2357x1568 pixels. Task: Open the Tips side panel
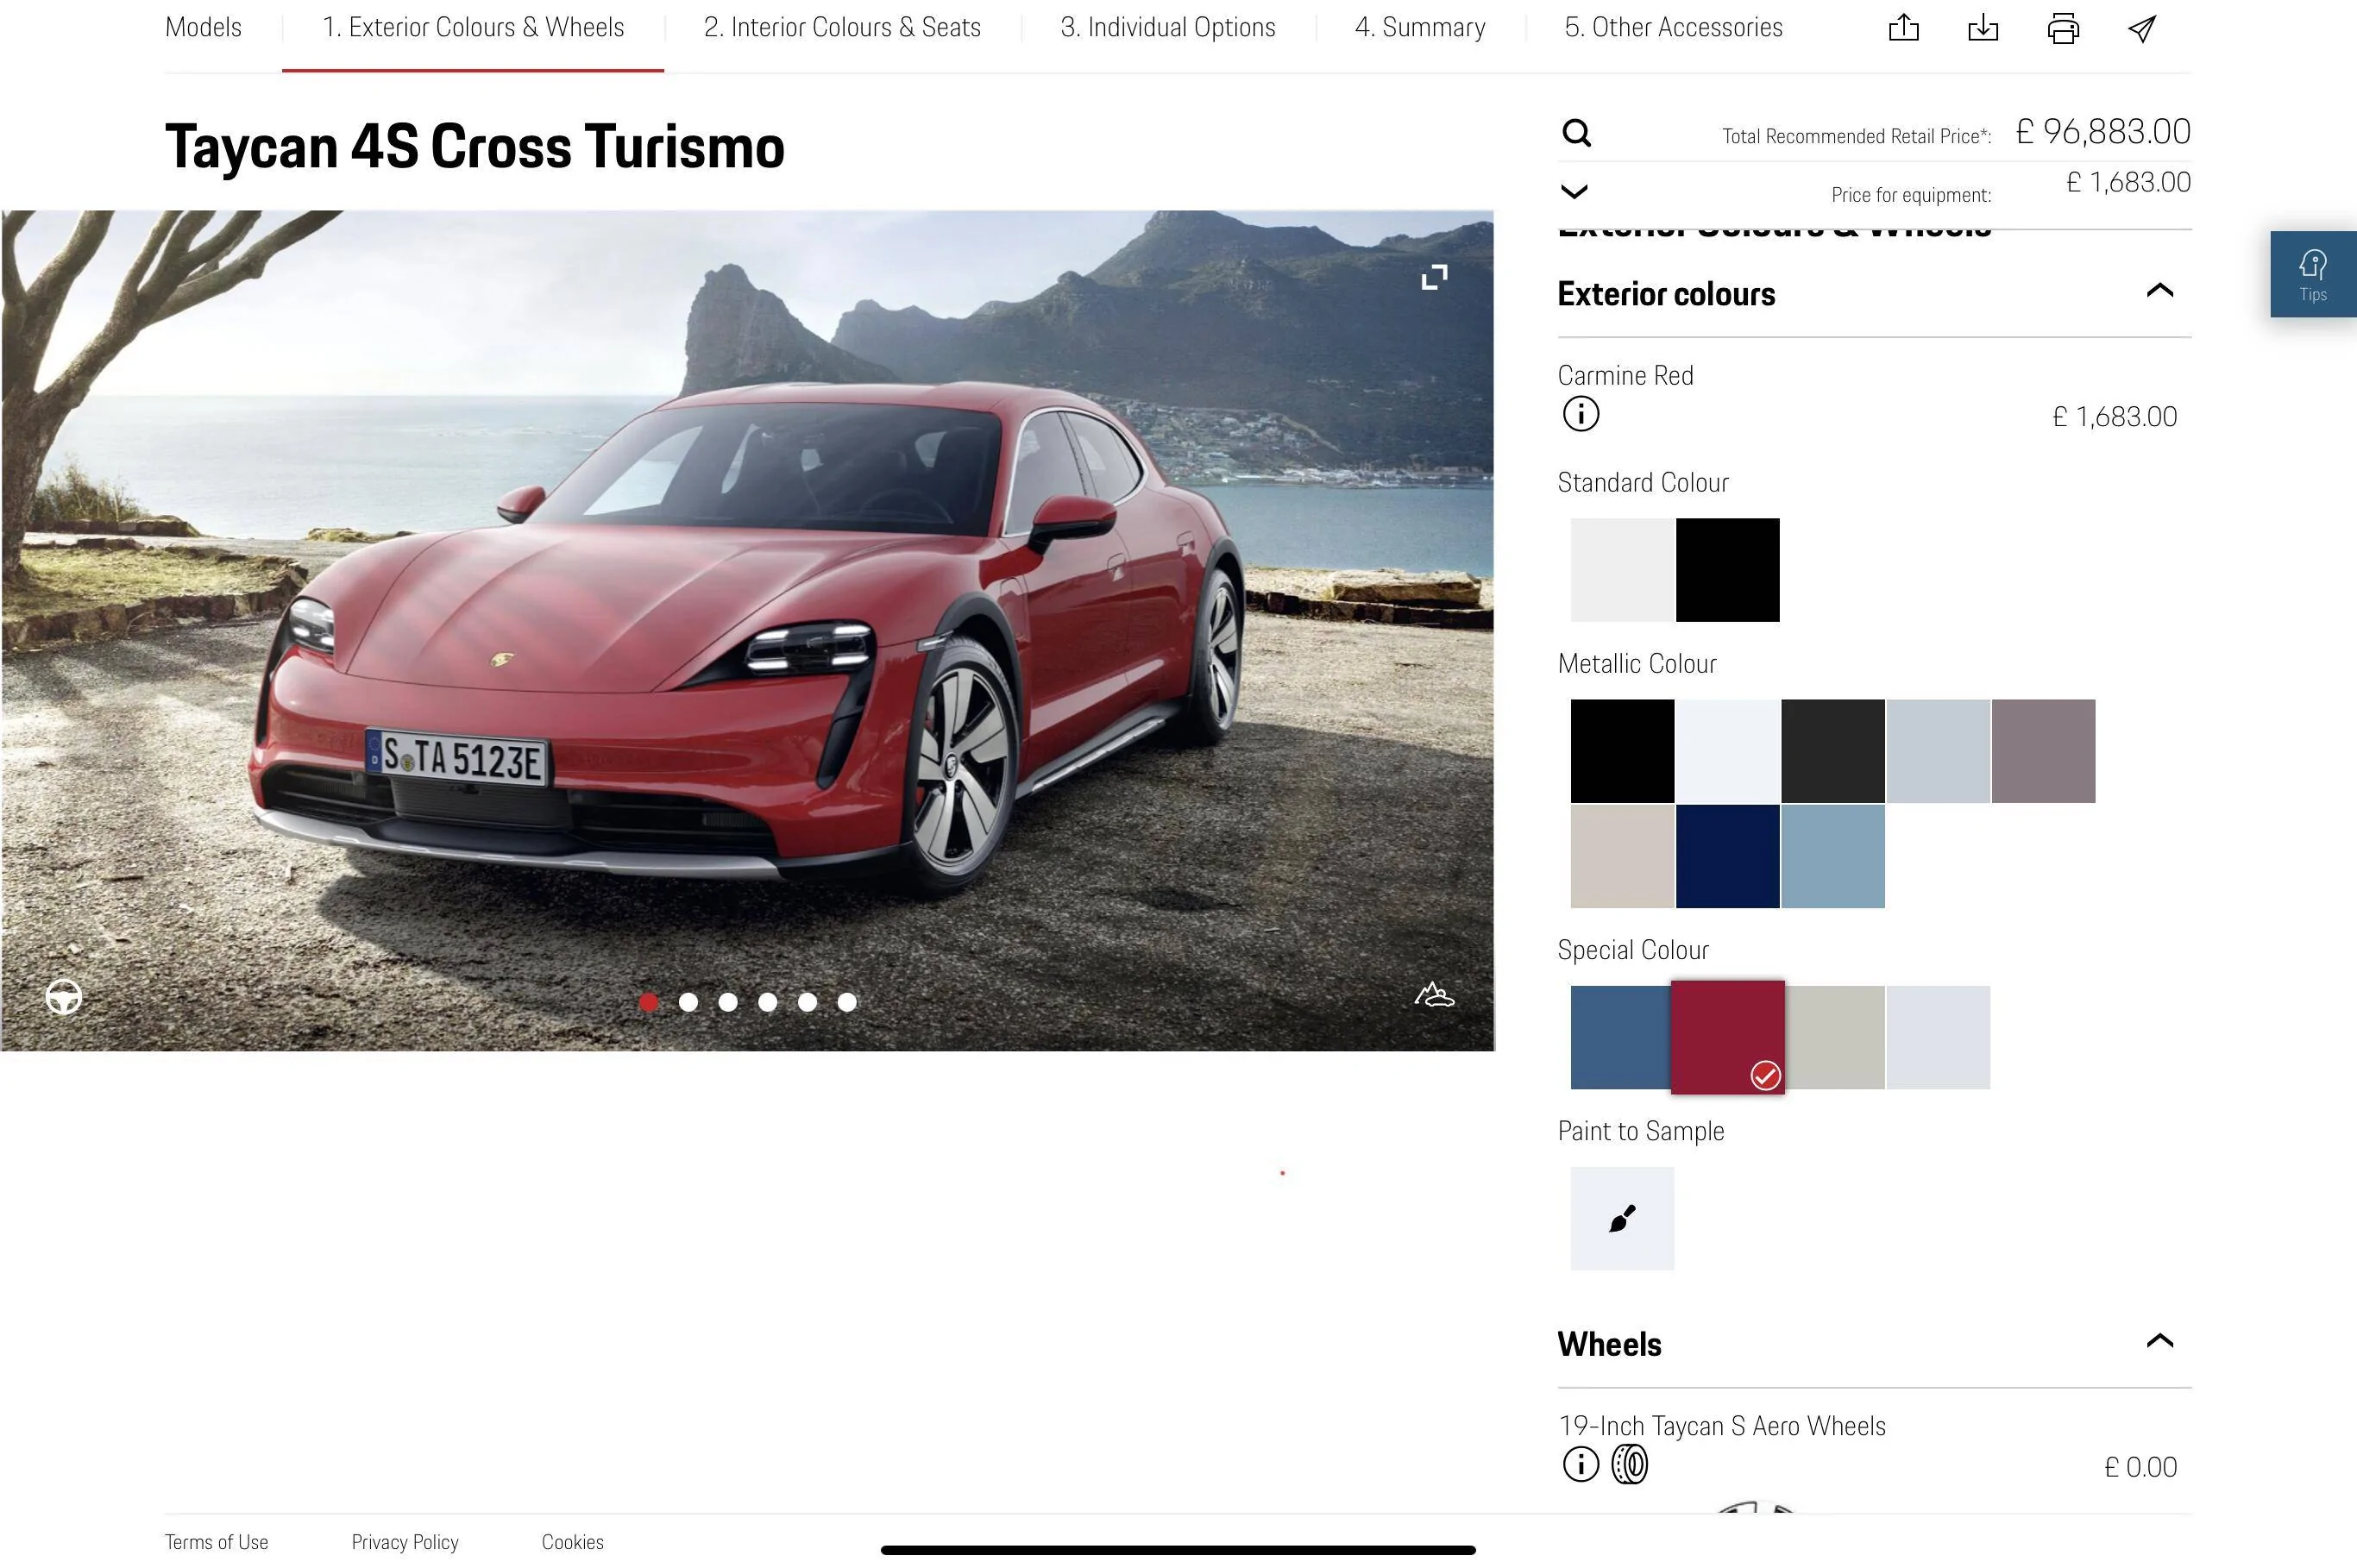coord(2313,274)
